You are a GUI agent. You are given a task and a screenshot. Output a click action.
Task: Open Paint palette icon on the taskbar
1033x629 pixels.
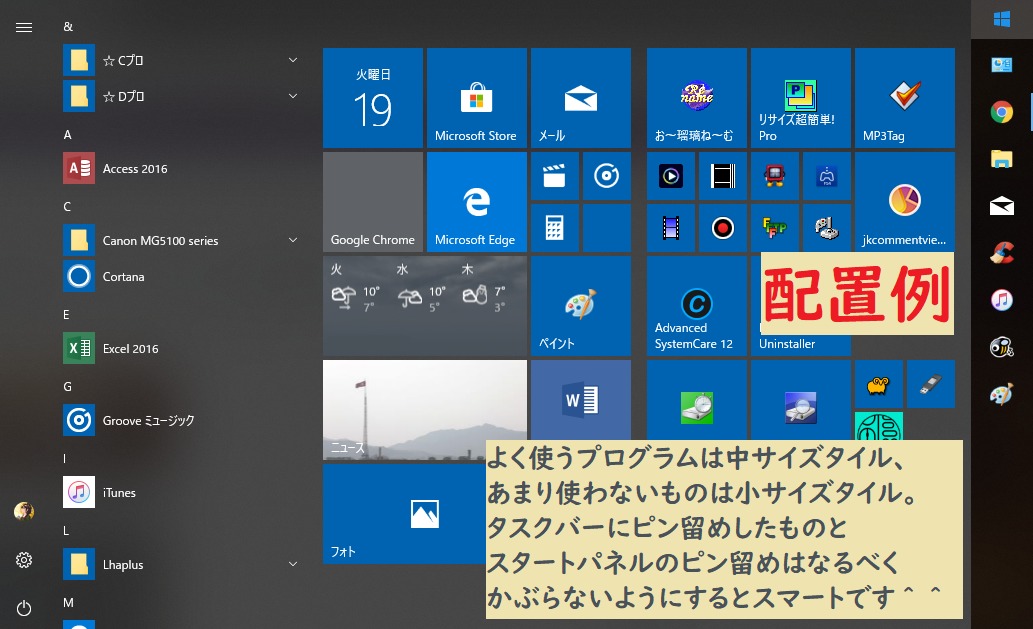(1001, 394)
